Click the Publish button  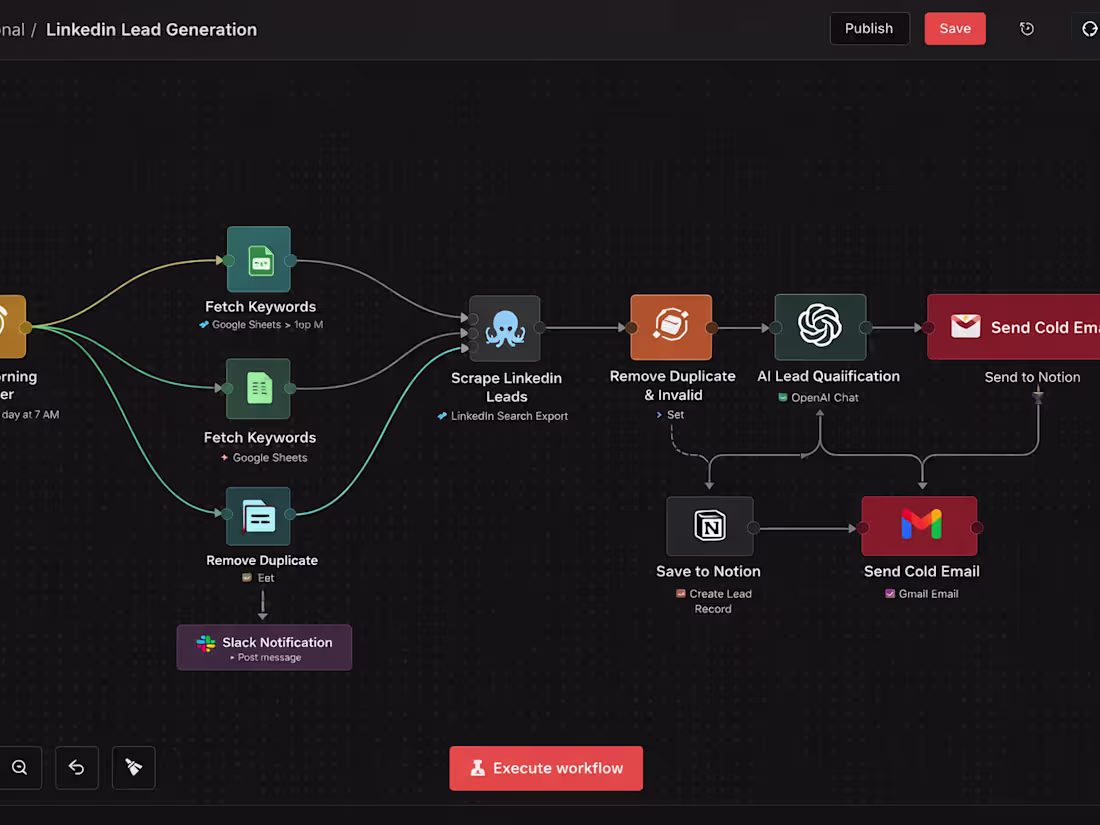pos(869,29)
